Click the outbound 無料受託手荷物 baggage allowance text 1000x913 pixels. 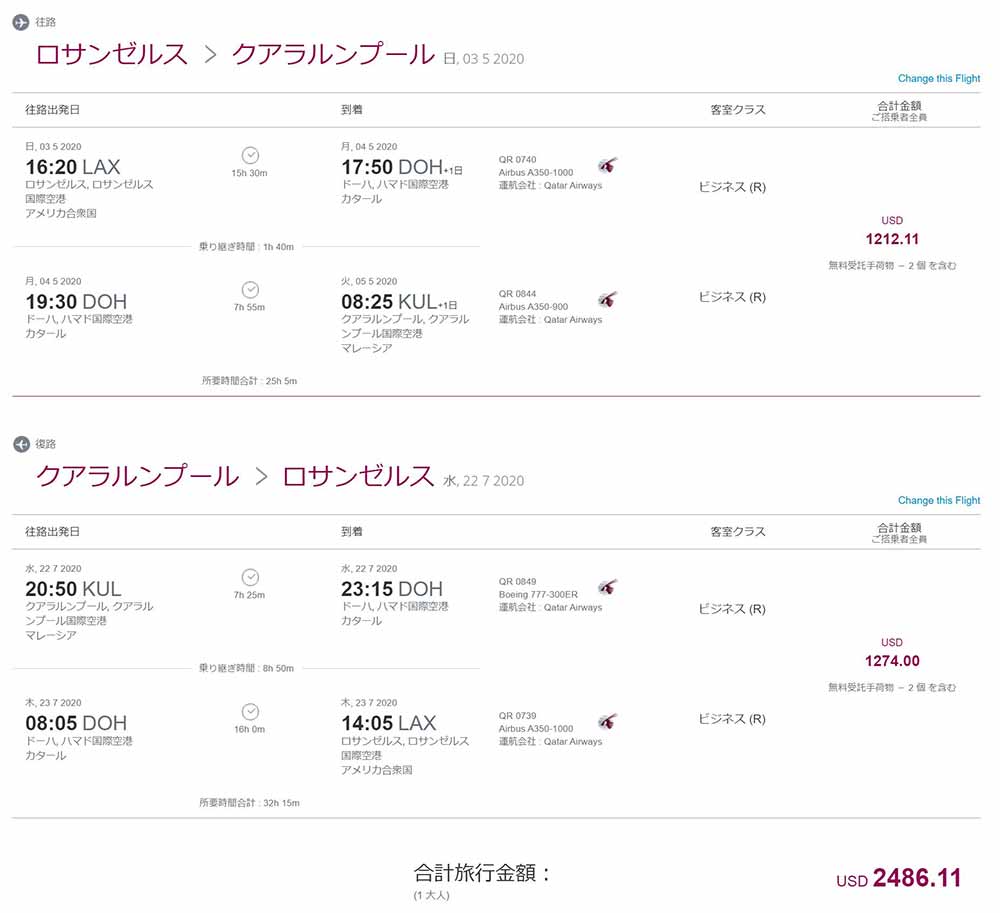[892, 266]
